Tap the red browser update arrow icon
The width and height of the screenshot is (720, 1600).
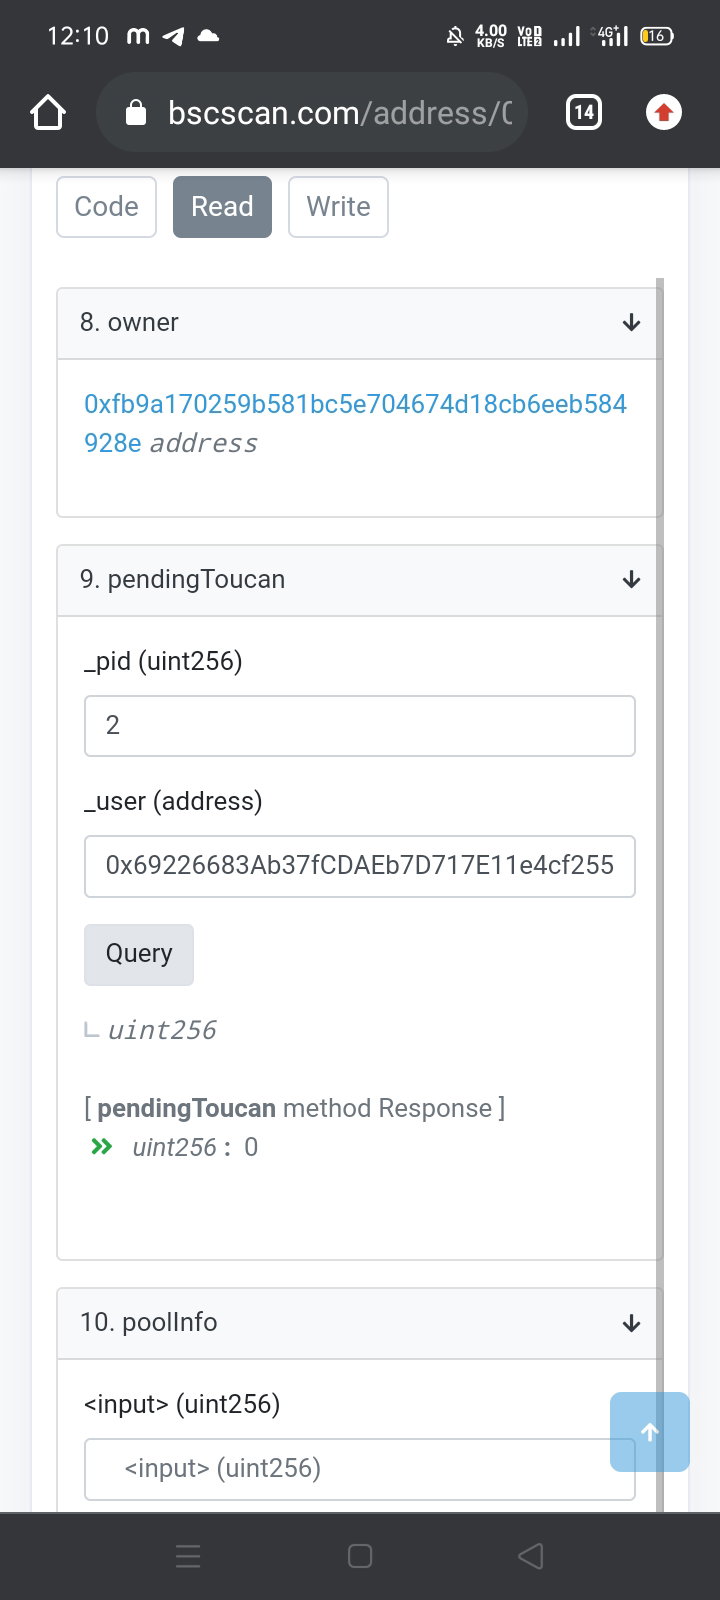click(663, 112)
